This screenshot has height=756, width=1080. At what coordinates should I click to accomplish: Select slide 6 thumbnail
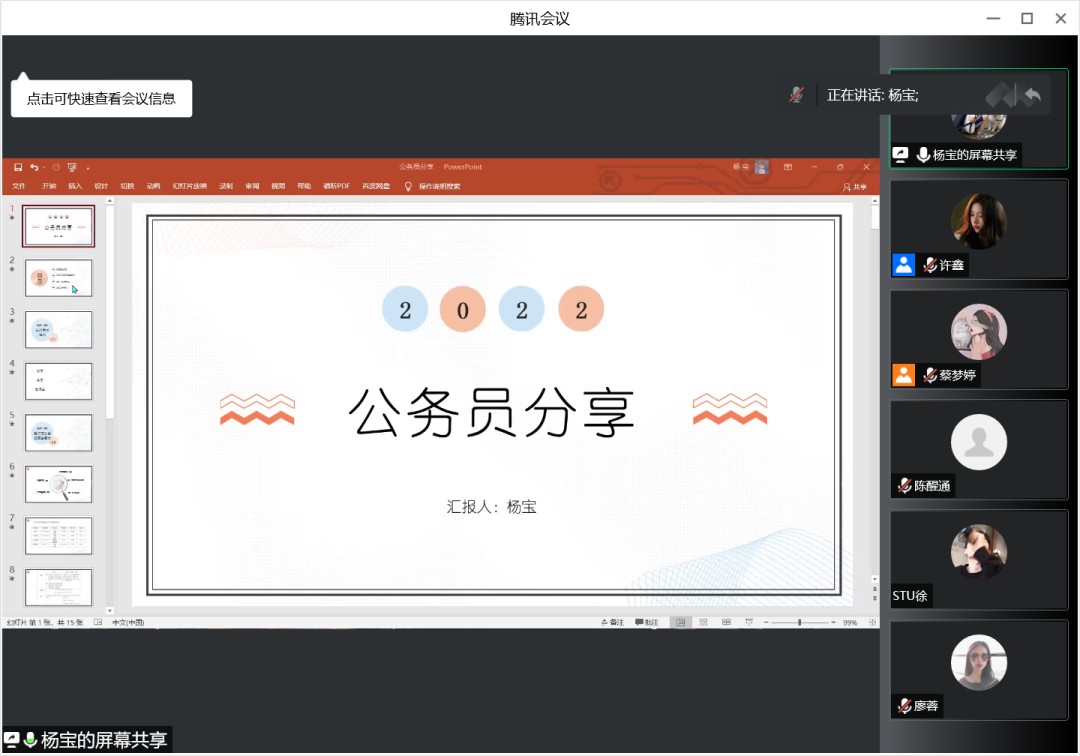coord(59,485)
